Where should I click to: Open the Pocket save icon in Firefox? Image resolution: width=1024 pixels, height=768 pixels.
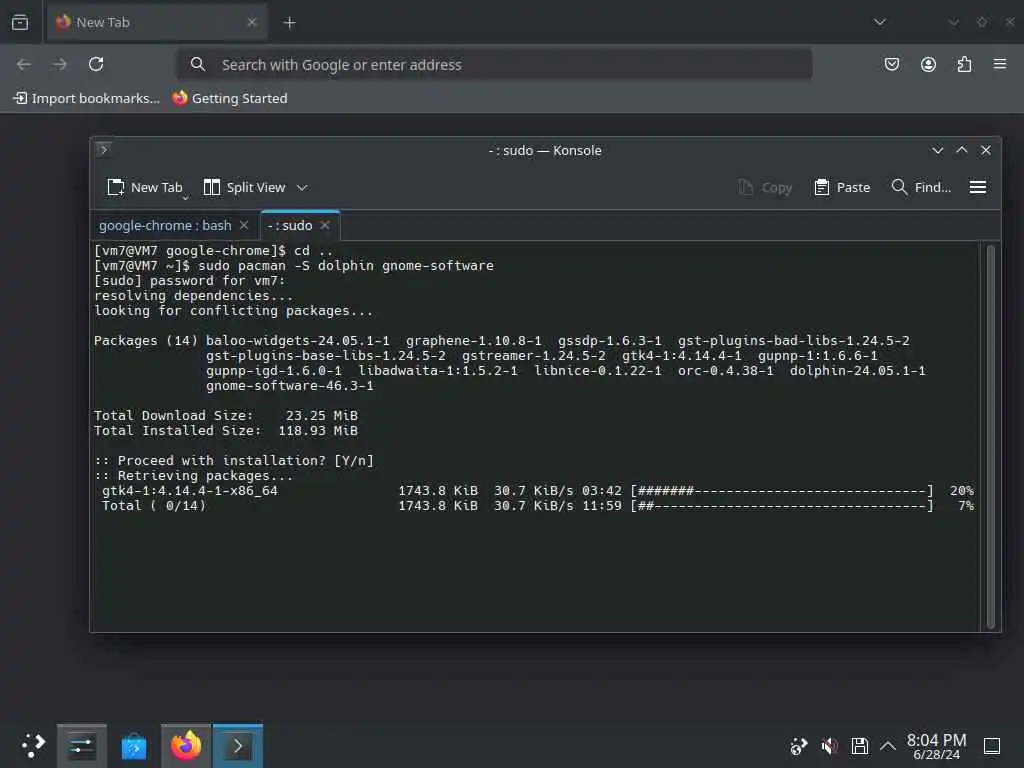point(891,64)
